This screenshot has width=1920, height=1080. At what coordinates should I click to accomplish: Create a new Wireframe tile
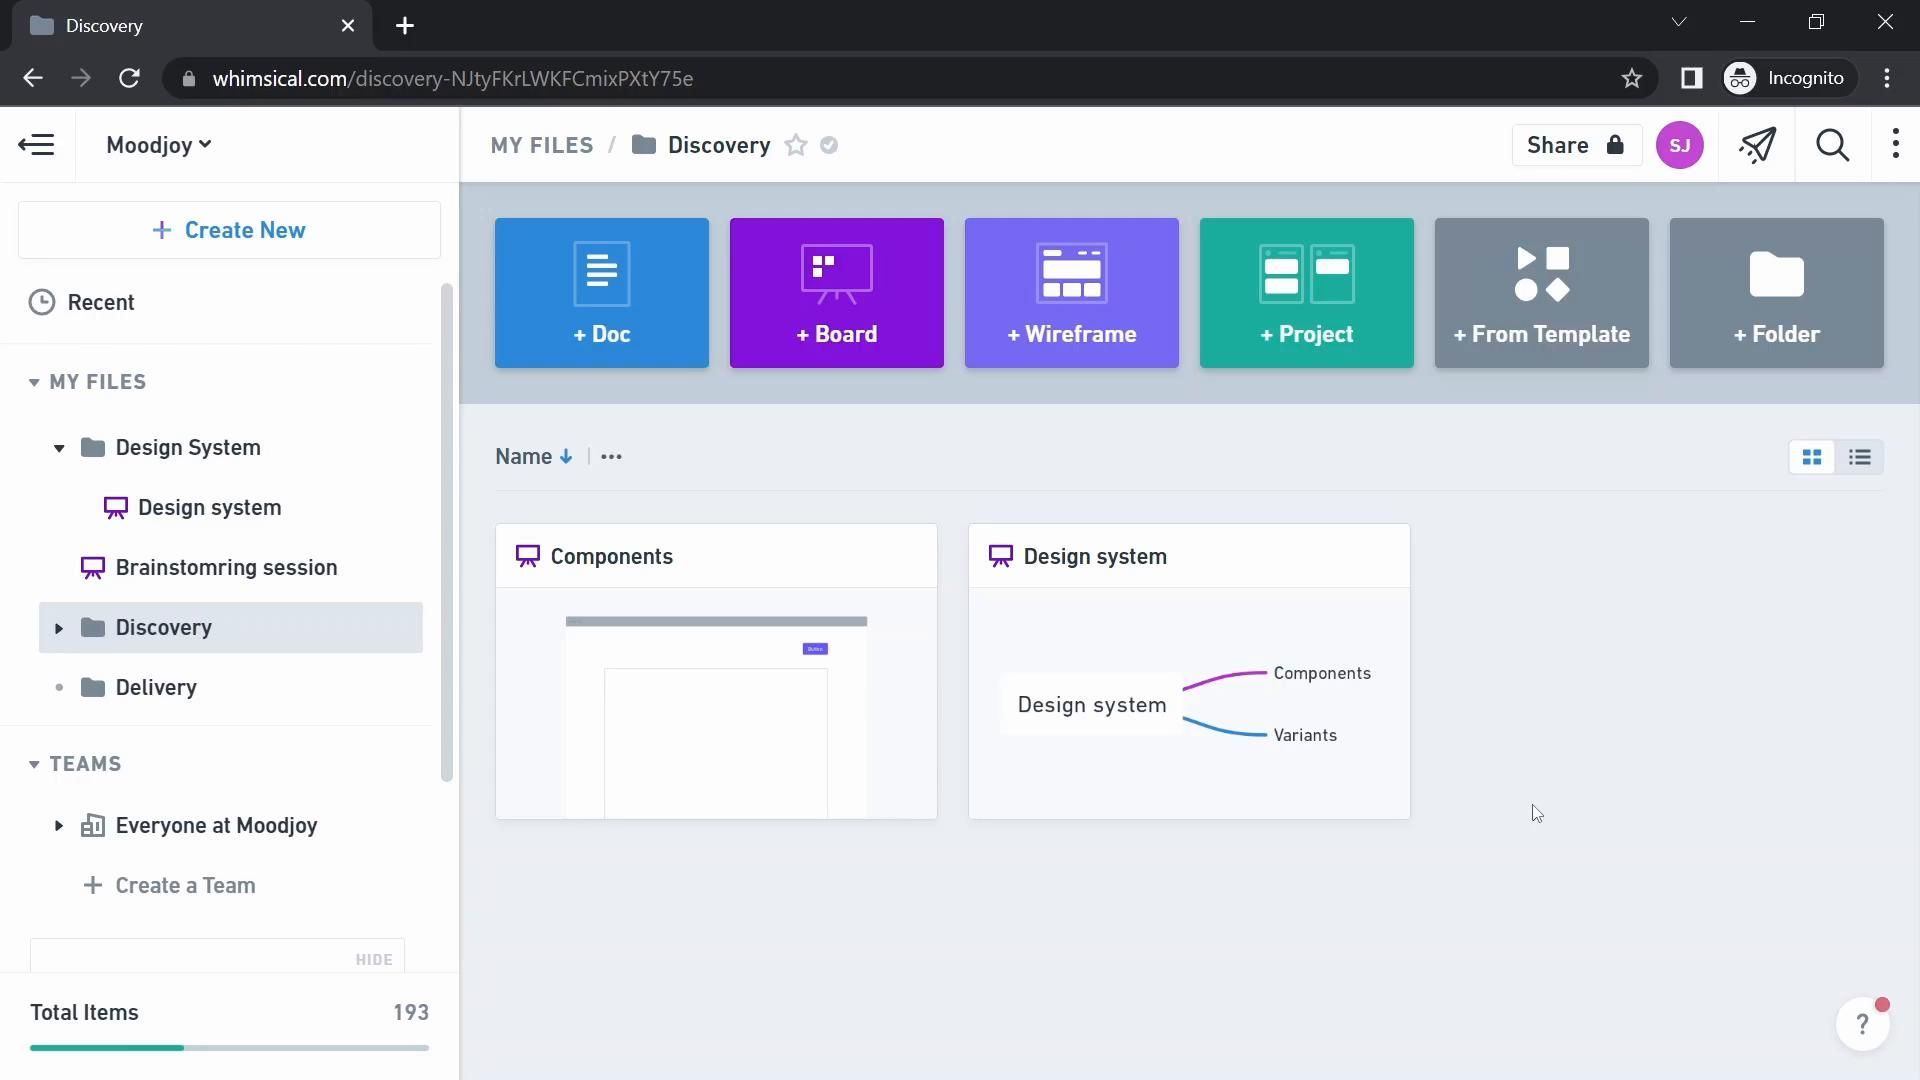point(1071,293)
